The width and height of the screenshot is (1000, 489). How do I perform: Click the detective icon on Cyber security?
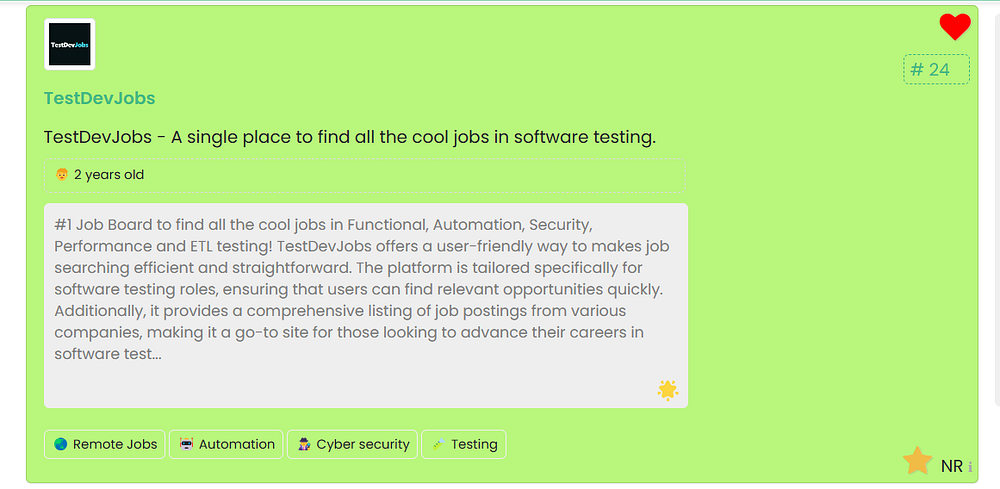[x=304, y=444]
